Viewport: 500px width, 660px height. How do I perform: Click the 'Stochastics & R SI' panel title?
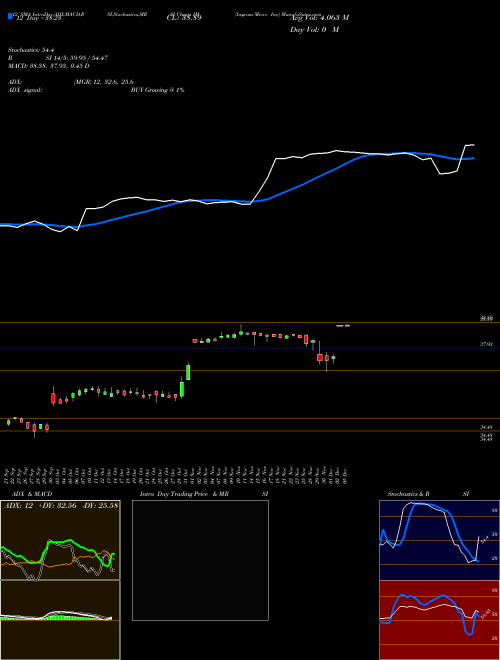428,494
